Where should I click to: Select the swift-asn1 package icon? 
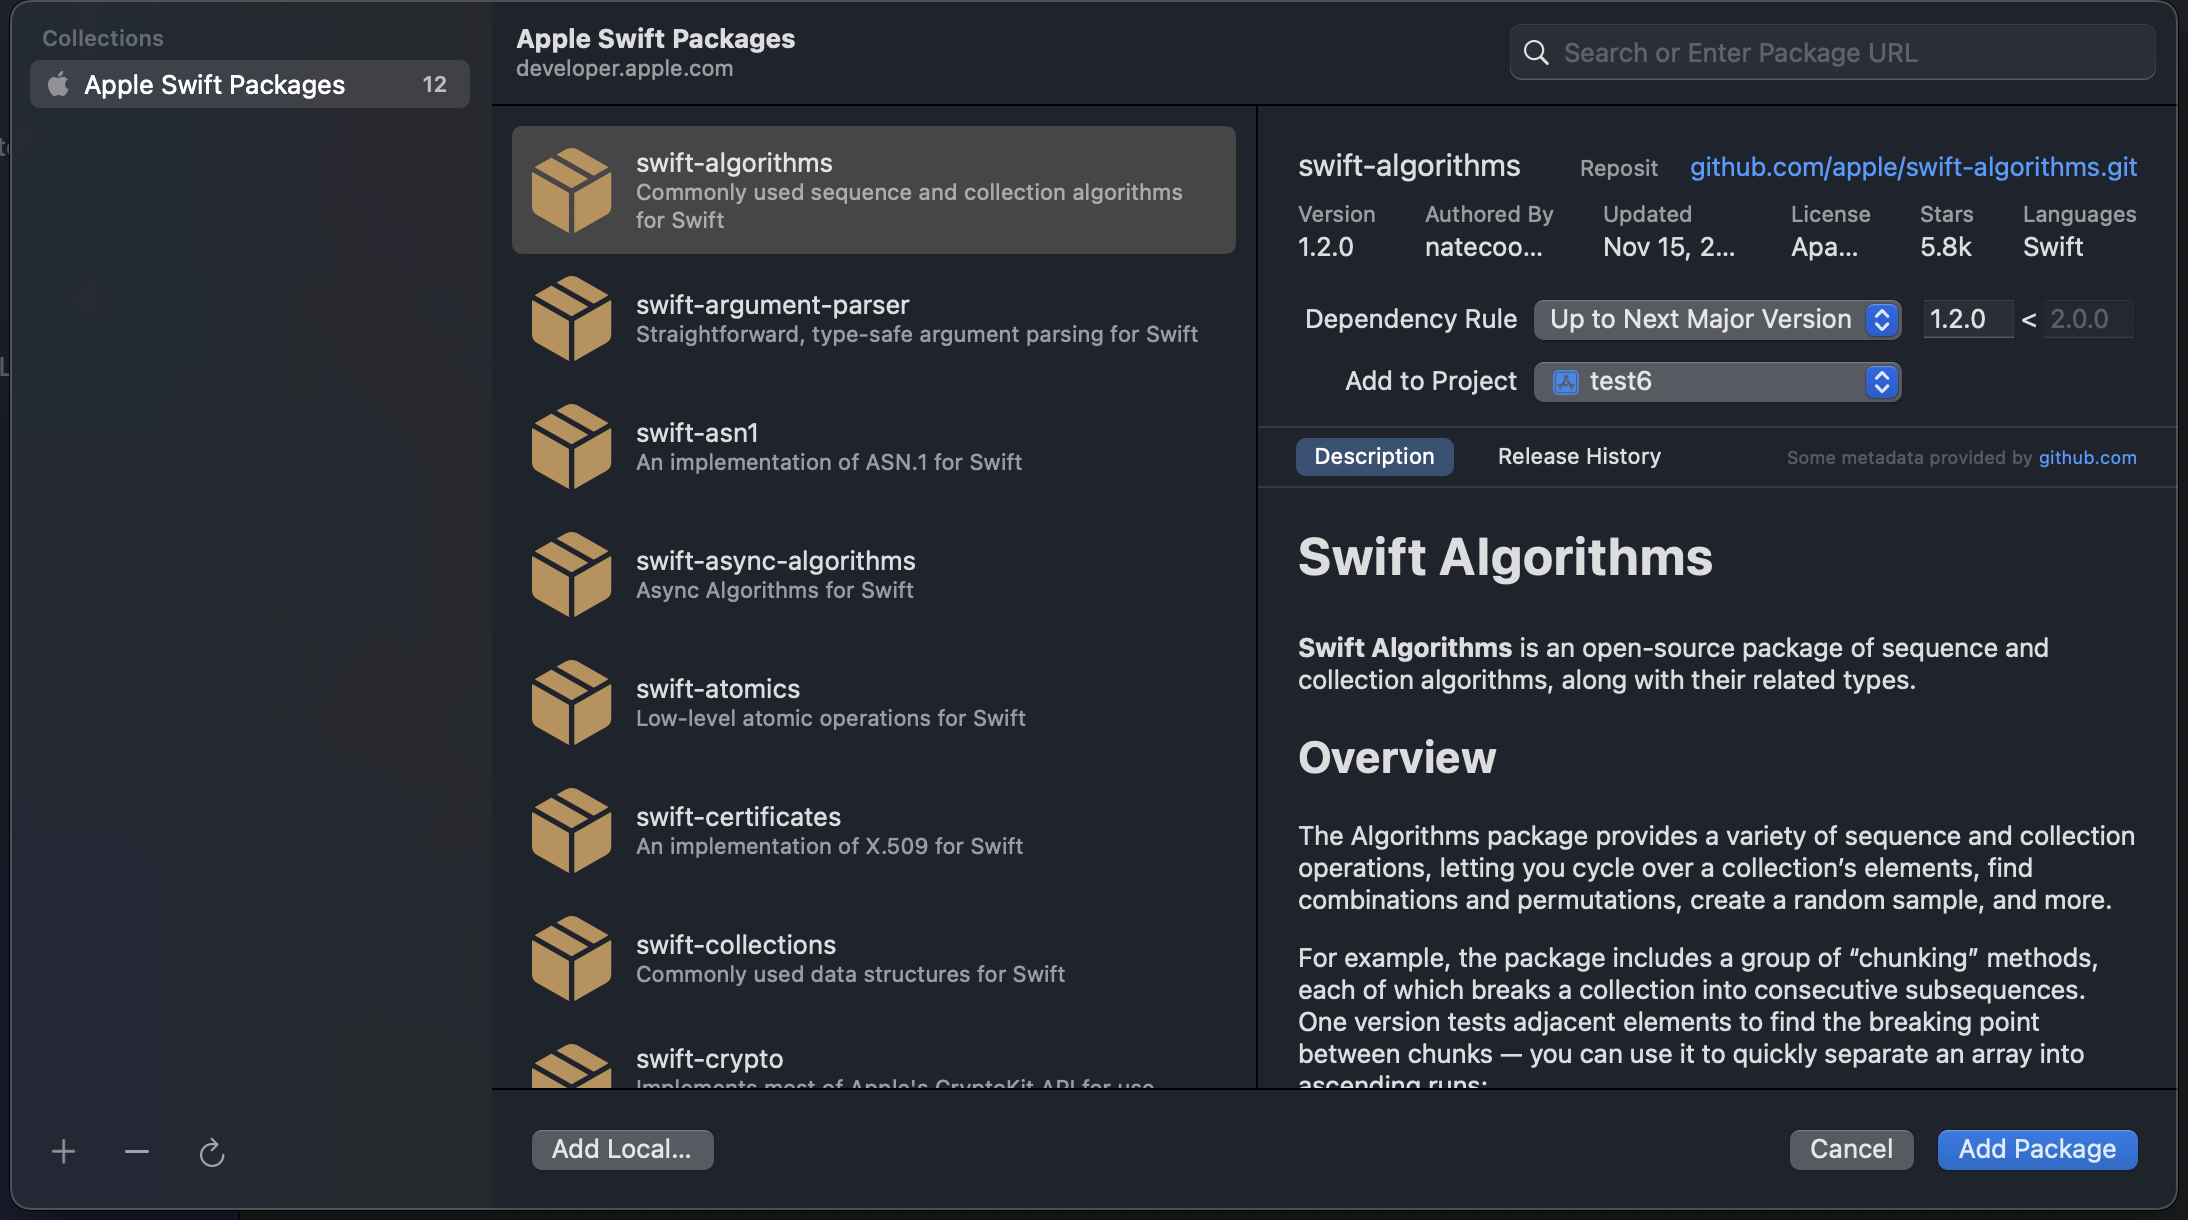(x=573, y=446)
